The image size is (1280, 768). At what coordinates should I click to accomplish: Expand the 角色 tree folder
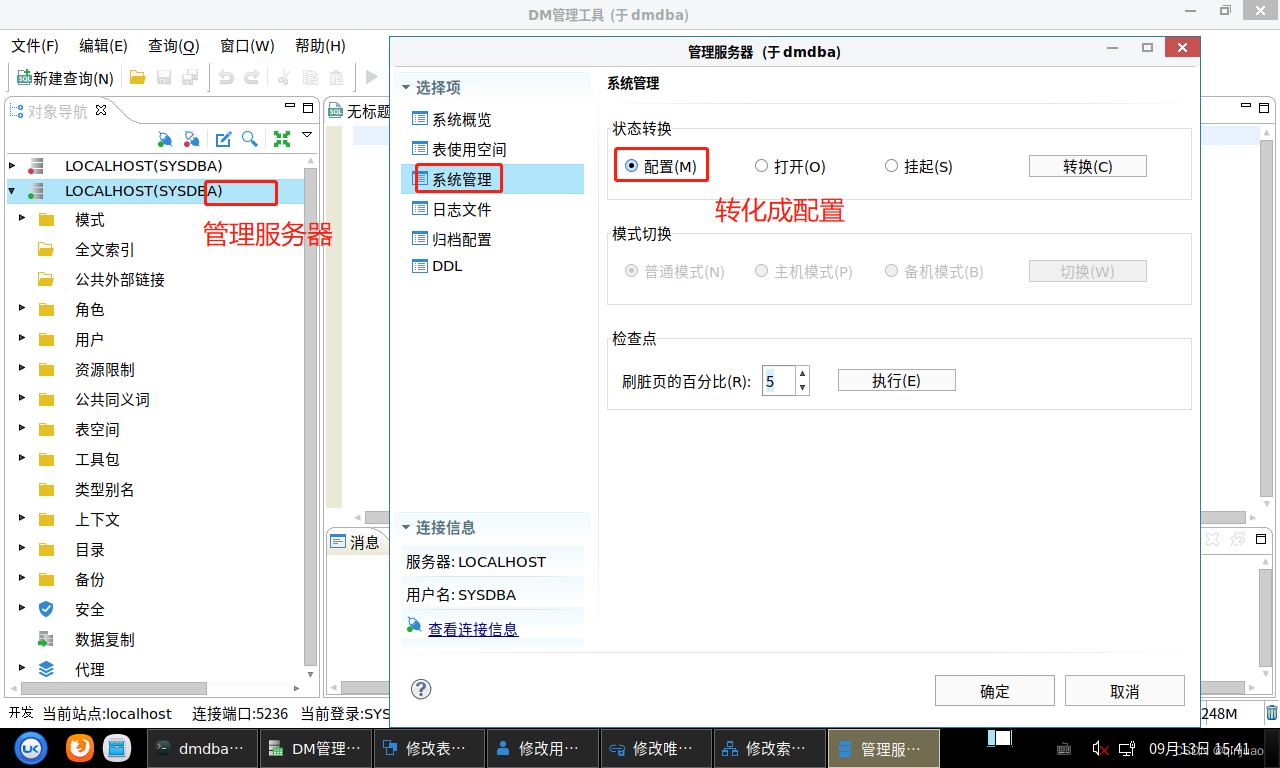22,309
